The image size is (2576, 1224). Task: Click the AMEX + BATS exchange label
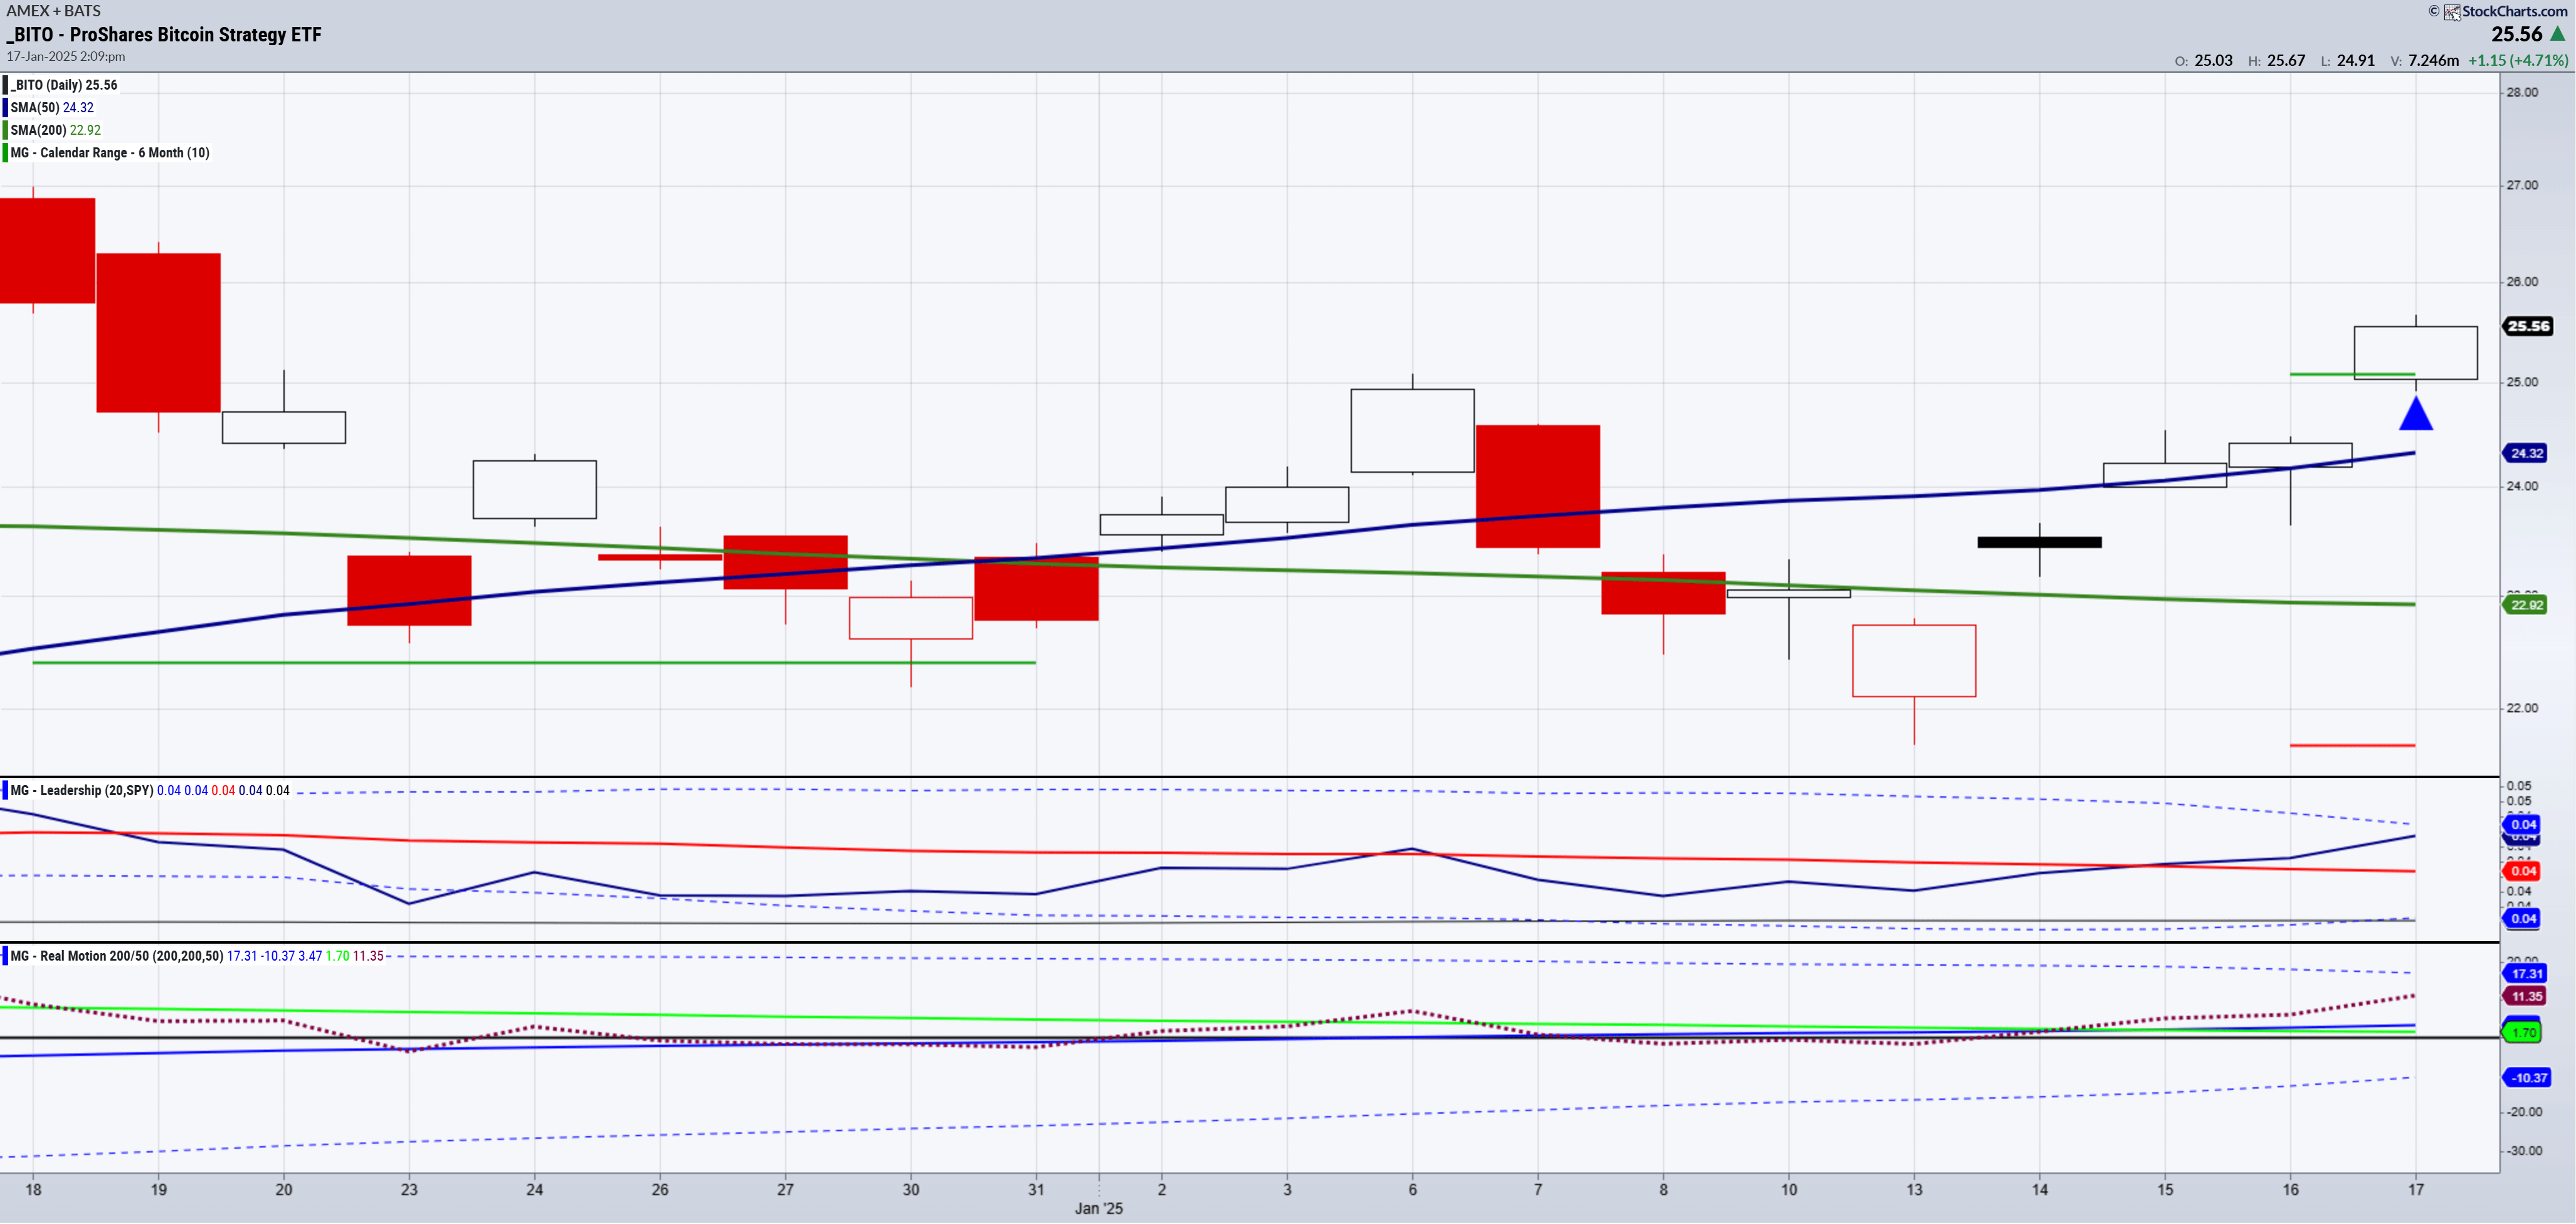tap(54, 11)
